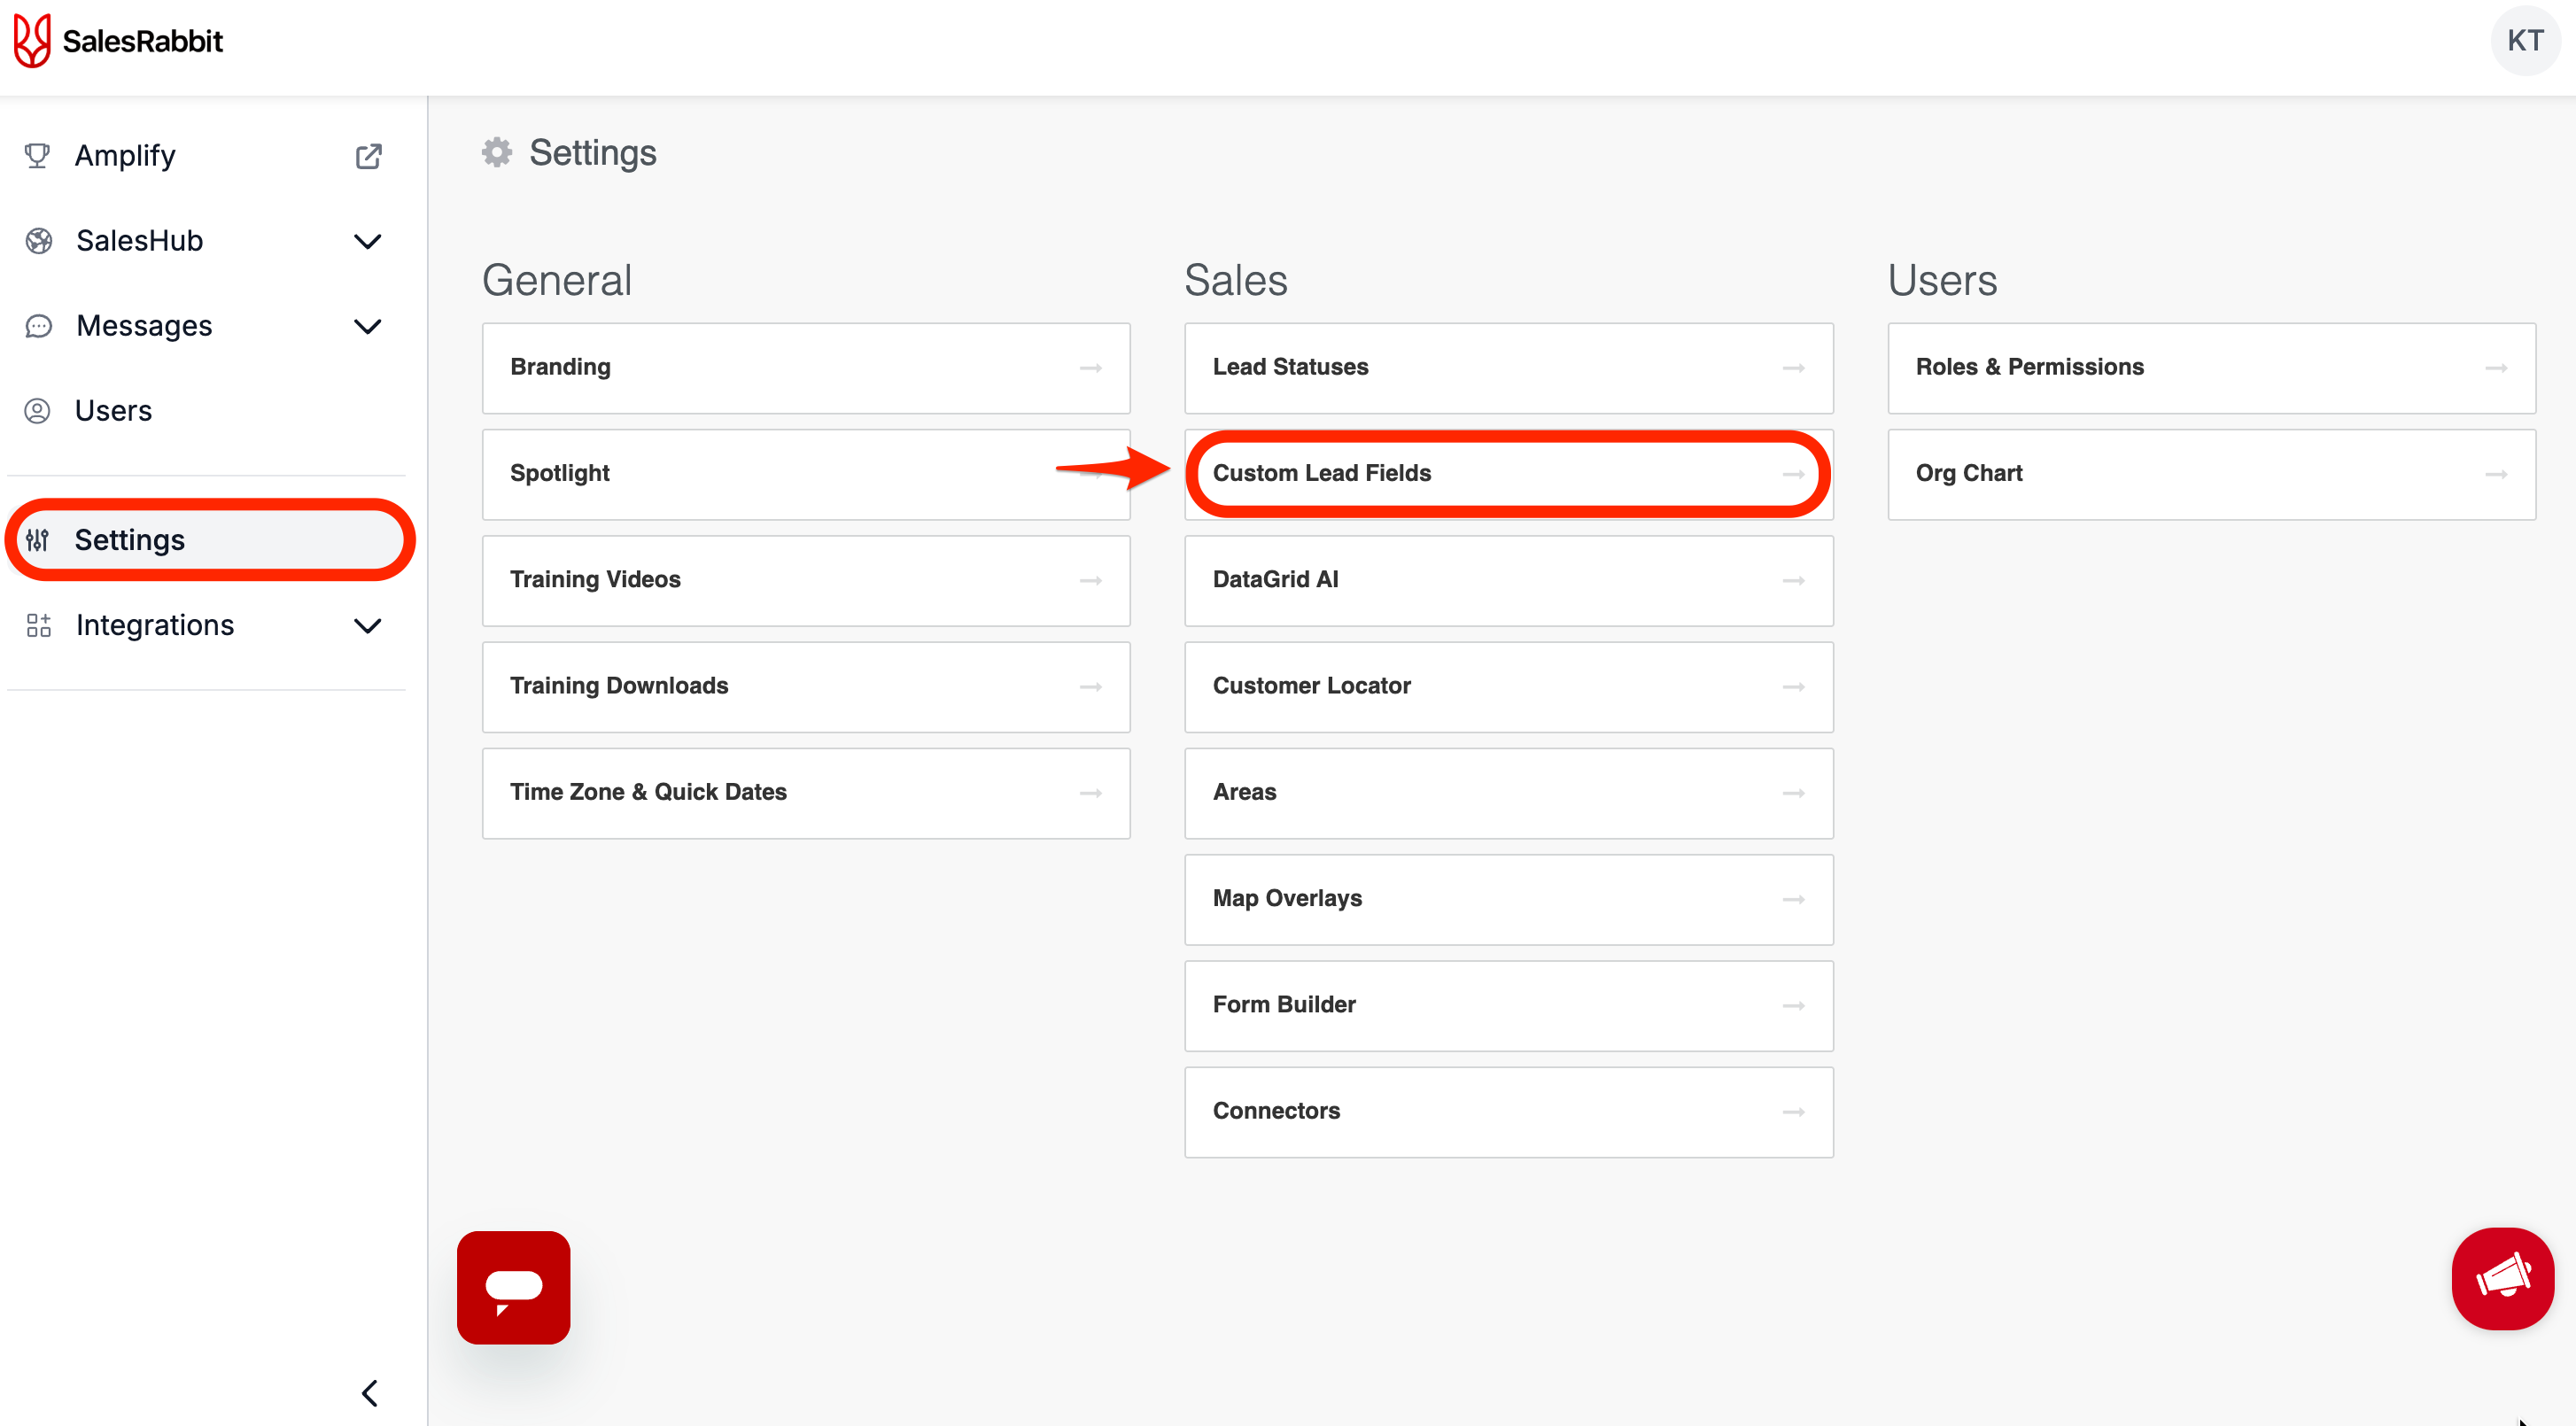Screen dimensions: 2576x1426
Task: Open the red chat support widget
Action: coord(513,1287)
